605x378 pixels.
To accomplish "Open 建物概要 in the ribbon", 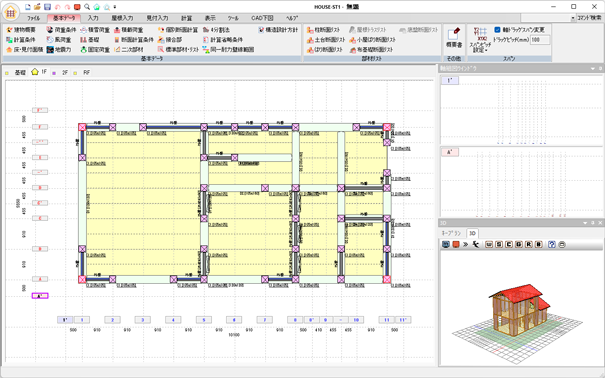I will click(21, 30).
